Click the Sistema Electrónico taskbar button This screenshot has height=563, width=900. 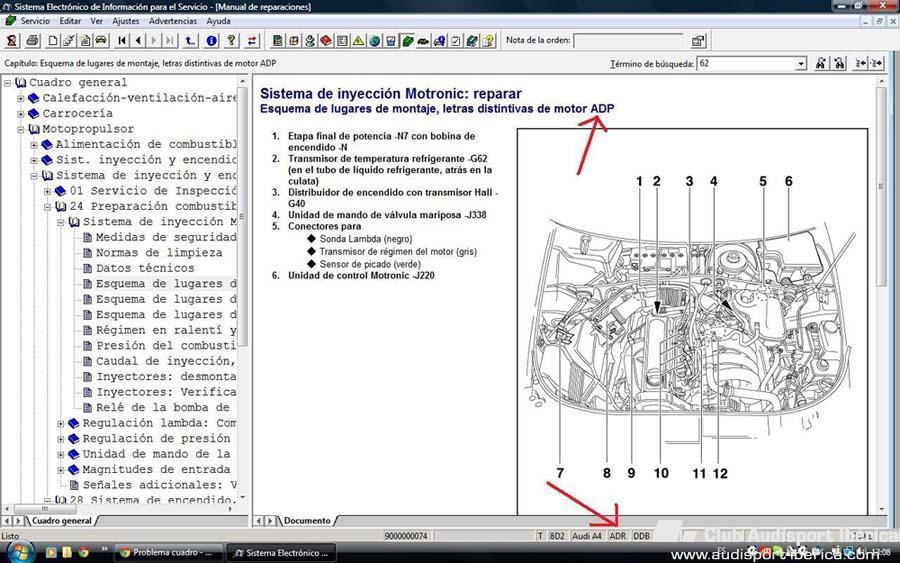[x=281, y=553]
